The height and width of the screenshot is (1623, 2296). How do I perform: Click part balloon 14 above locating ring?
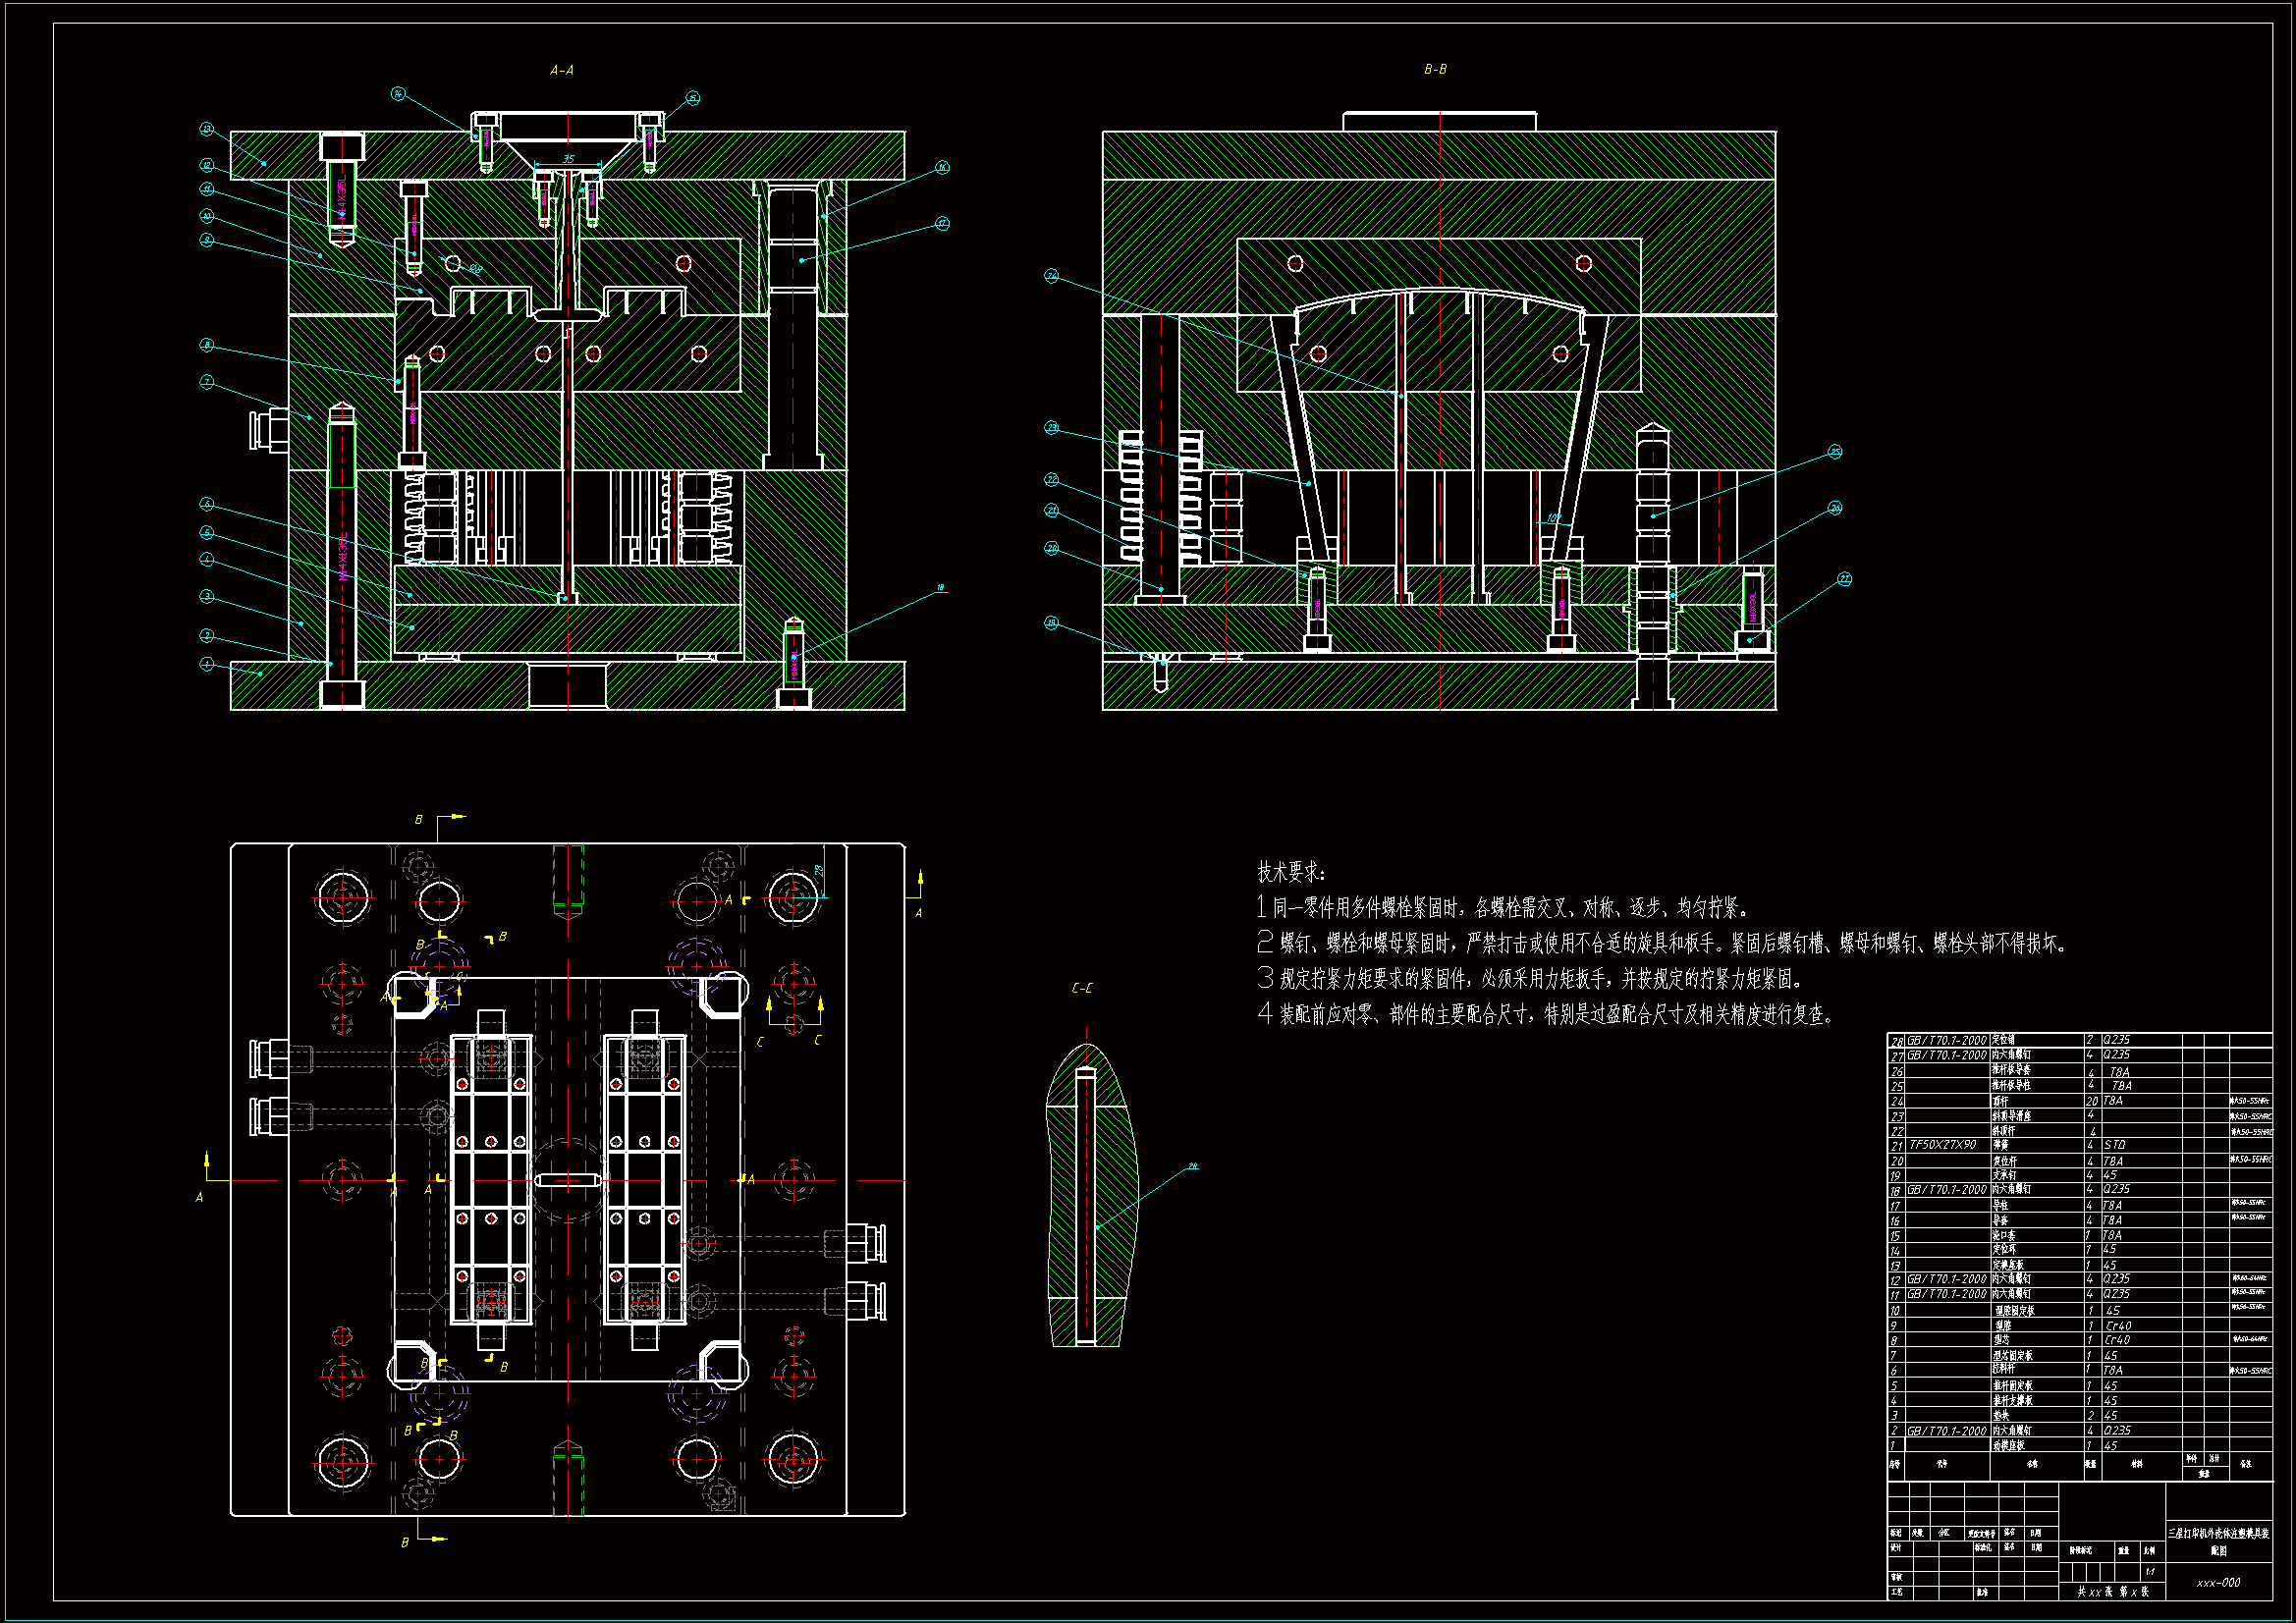click(398, 94)
